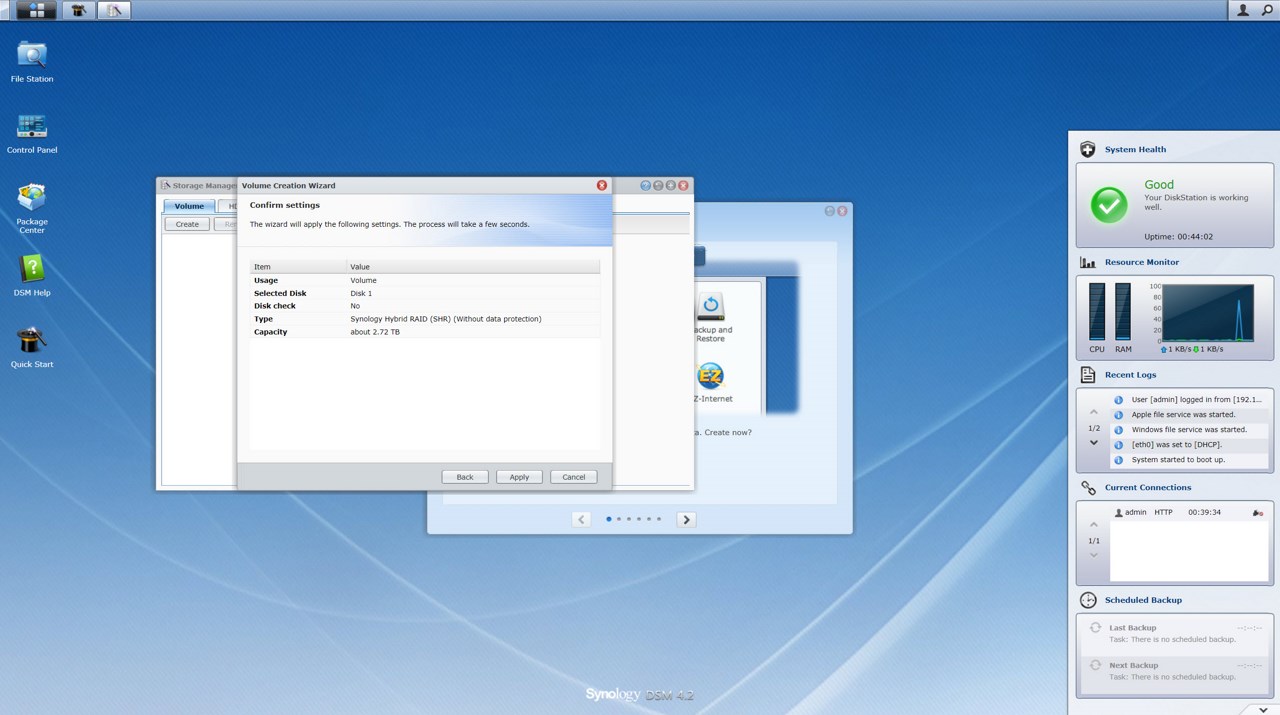
Task: Click the Uptime value text
Action: (x=1178, y=237)
